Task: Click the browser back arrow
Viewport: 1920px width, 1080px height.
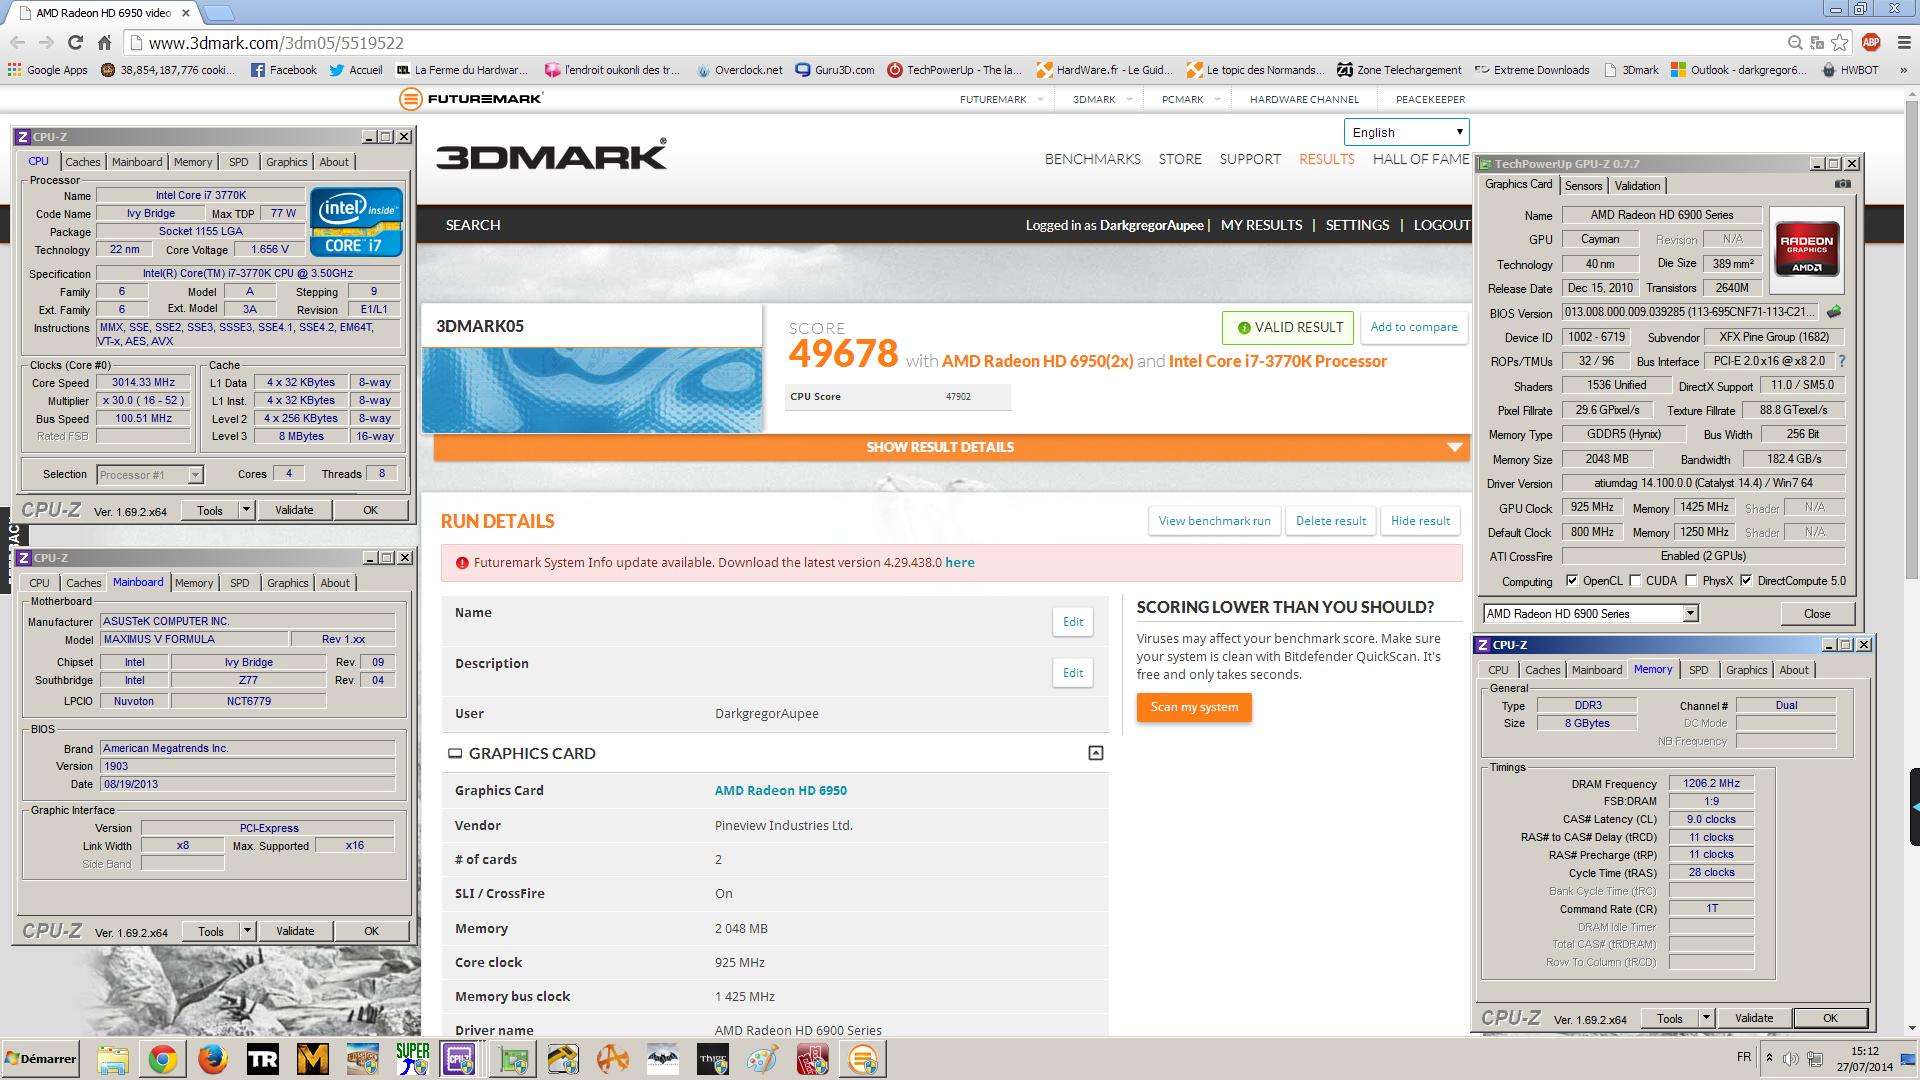Action: (x=17, y=42)
